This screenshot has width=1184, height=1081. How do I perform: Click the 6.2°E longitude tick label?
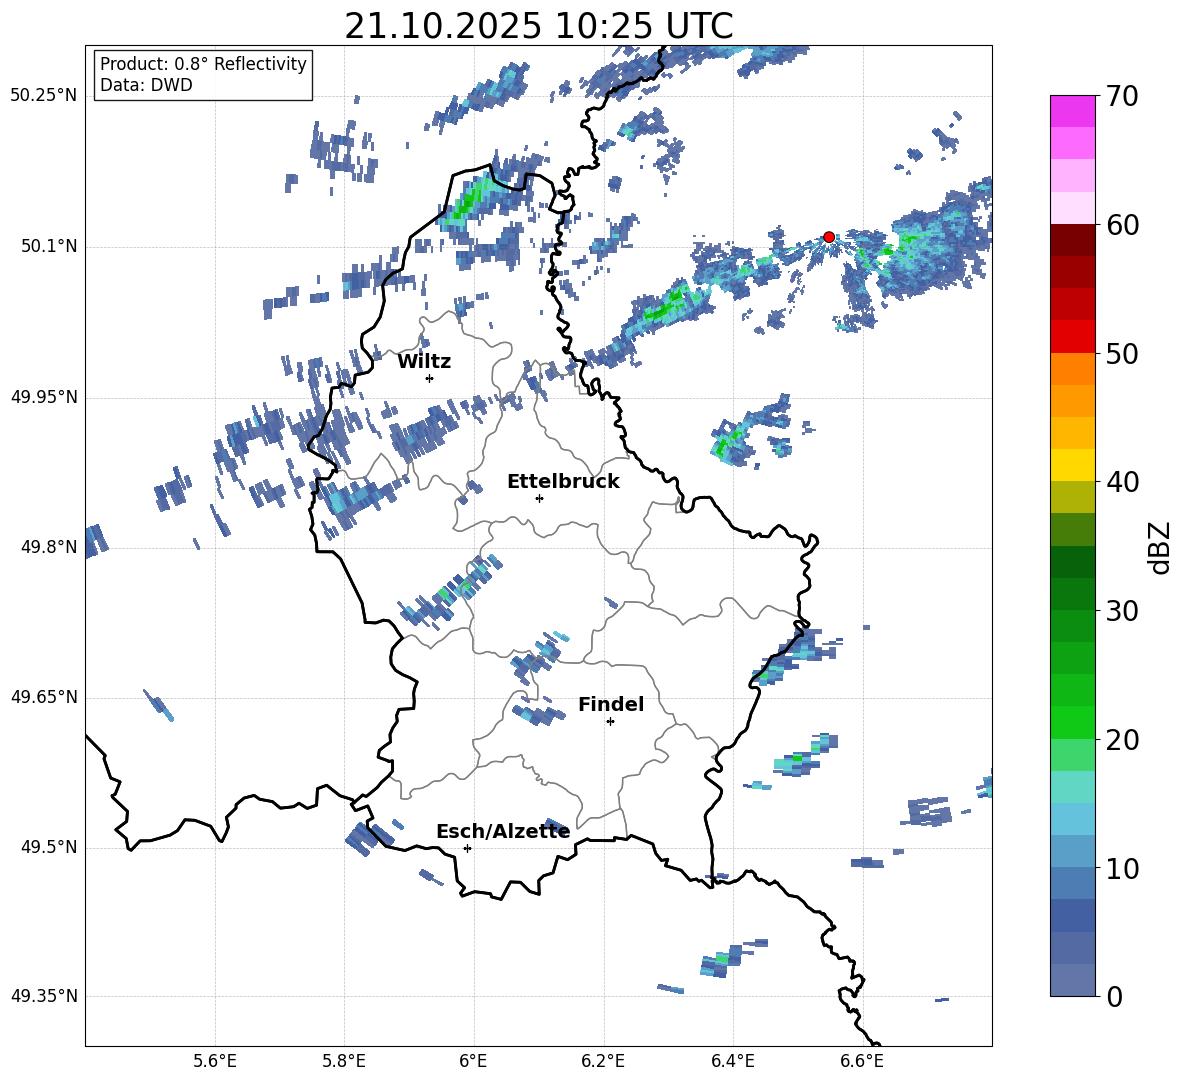coord(603,1061)
